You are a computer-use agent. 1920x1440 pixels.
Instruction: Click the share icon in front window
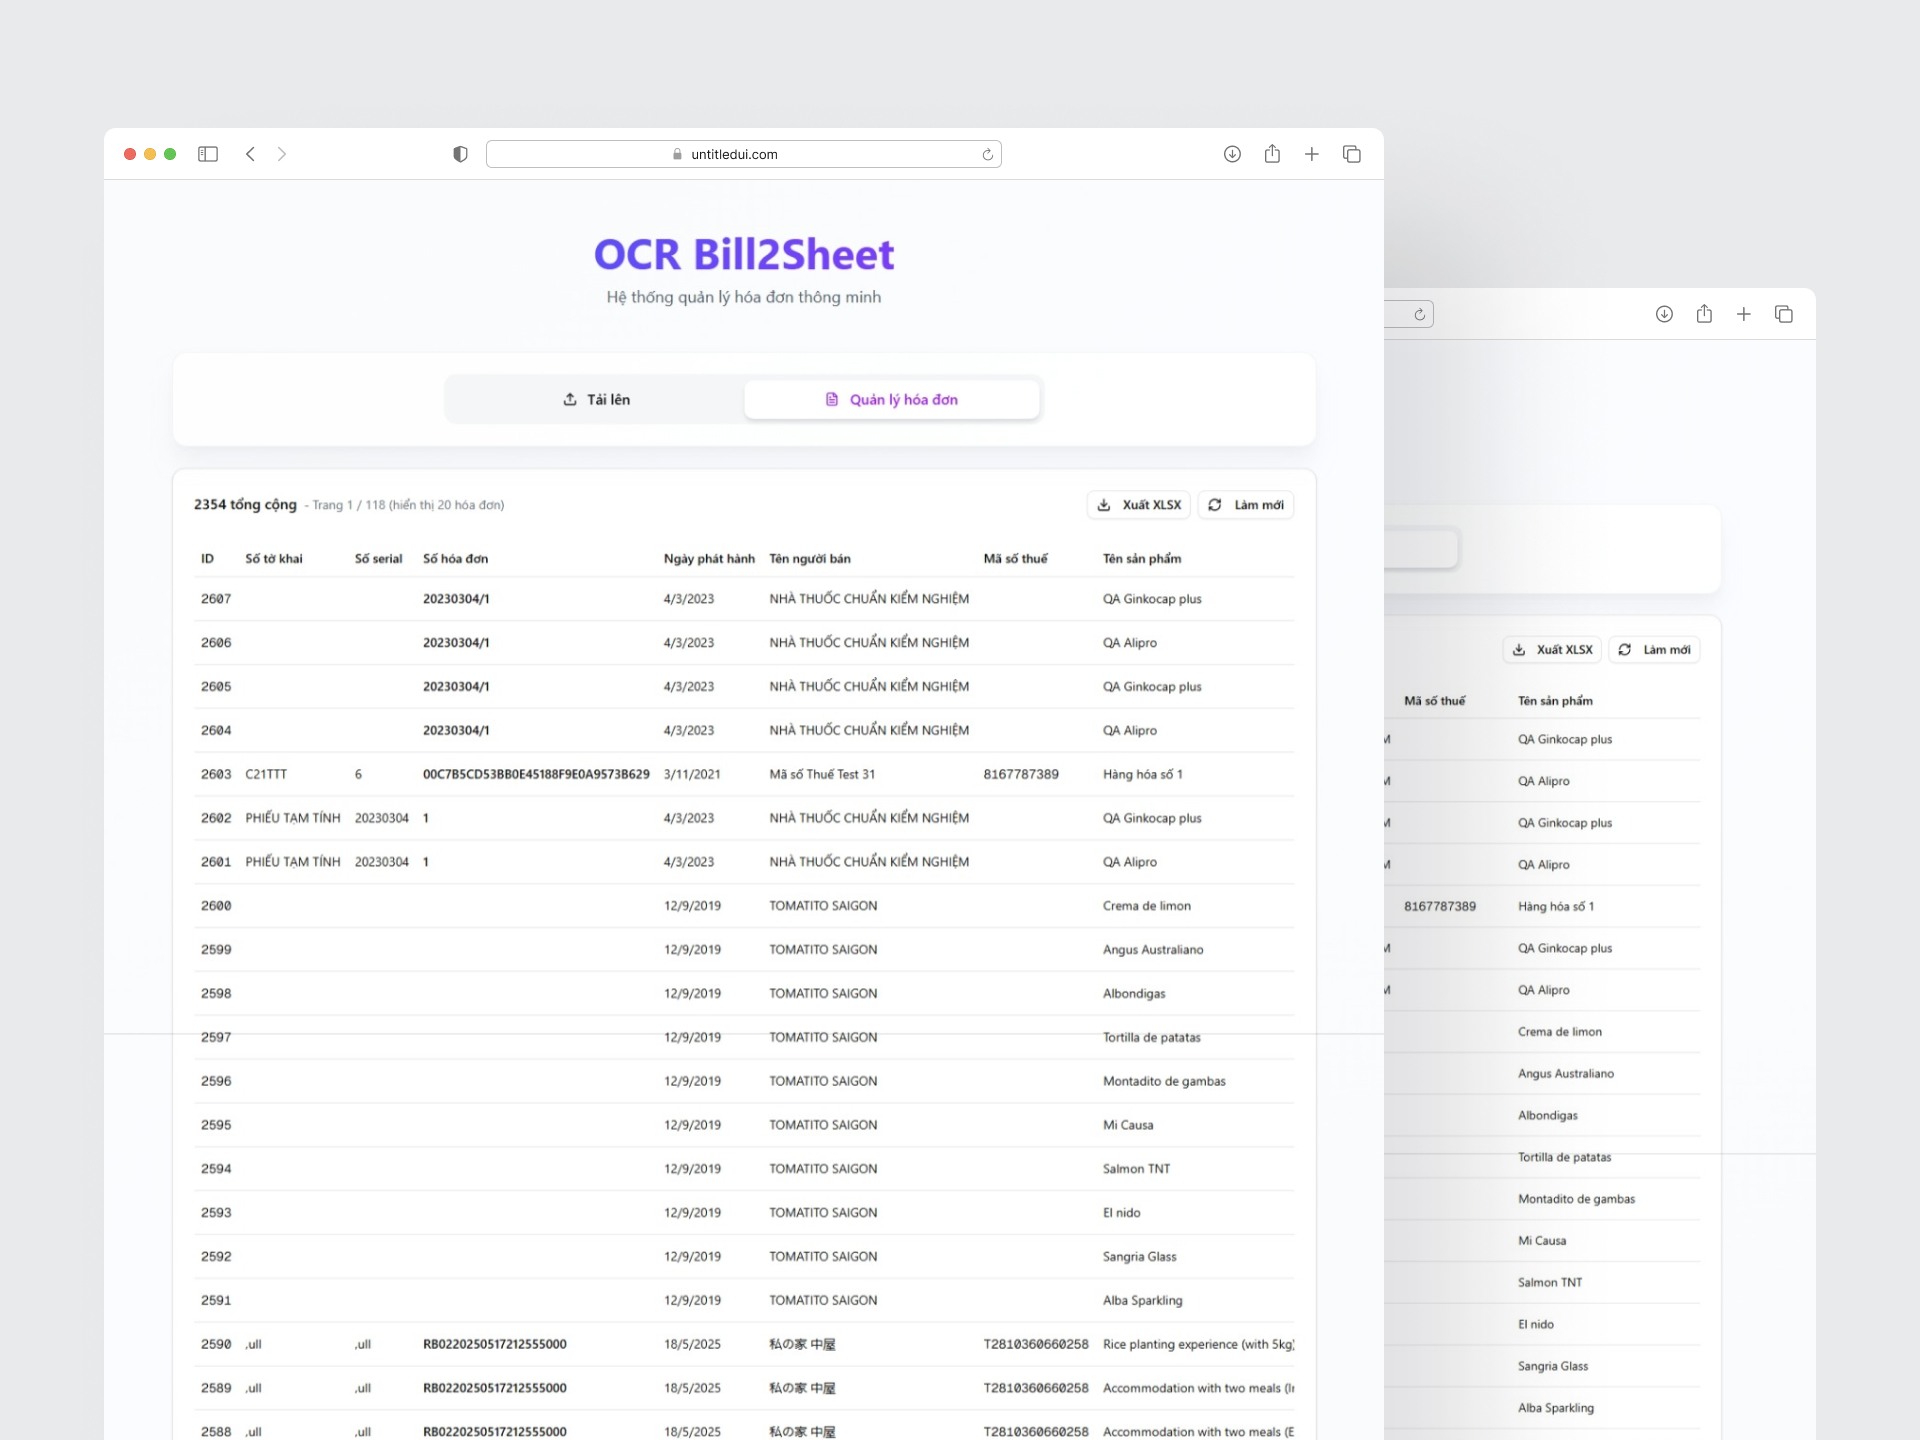1272,154
